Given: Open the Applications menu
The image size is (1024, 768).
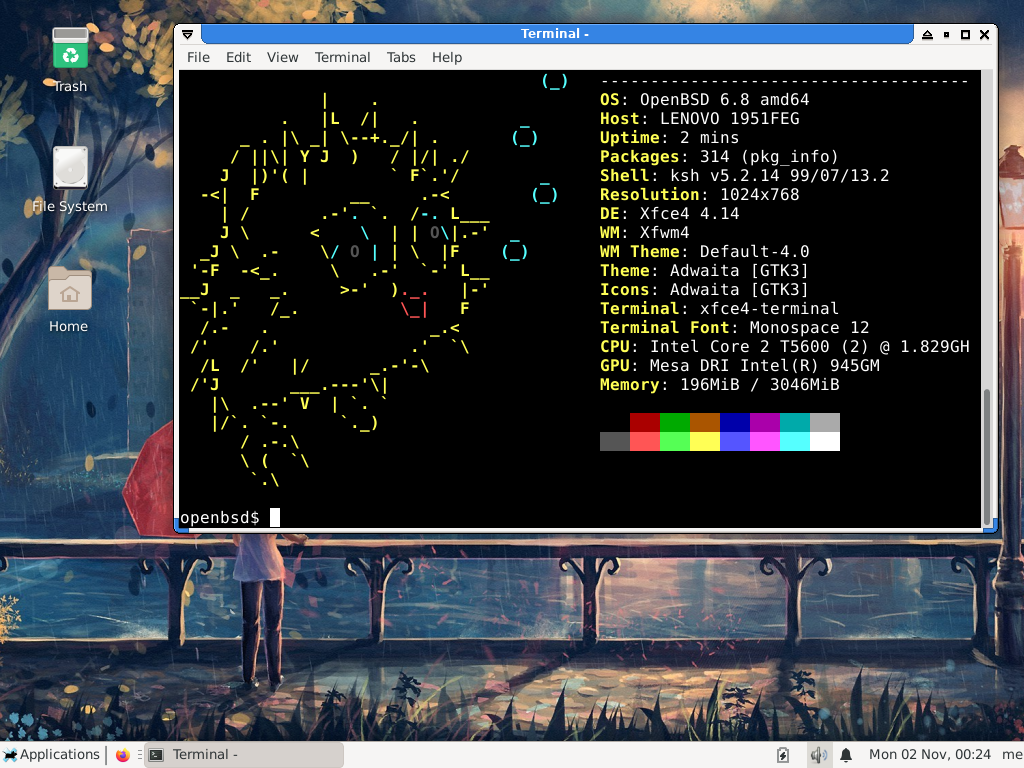Looking at the screenshot, I should 51,755.
